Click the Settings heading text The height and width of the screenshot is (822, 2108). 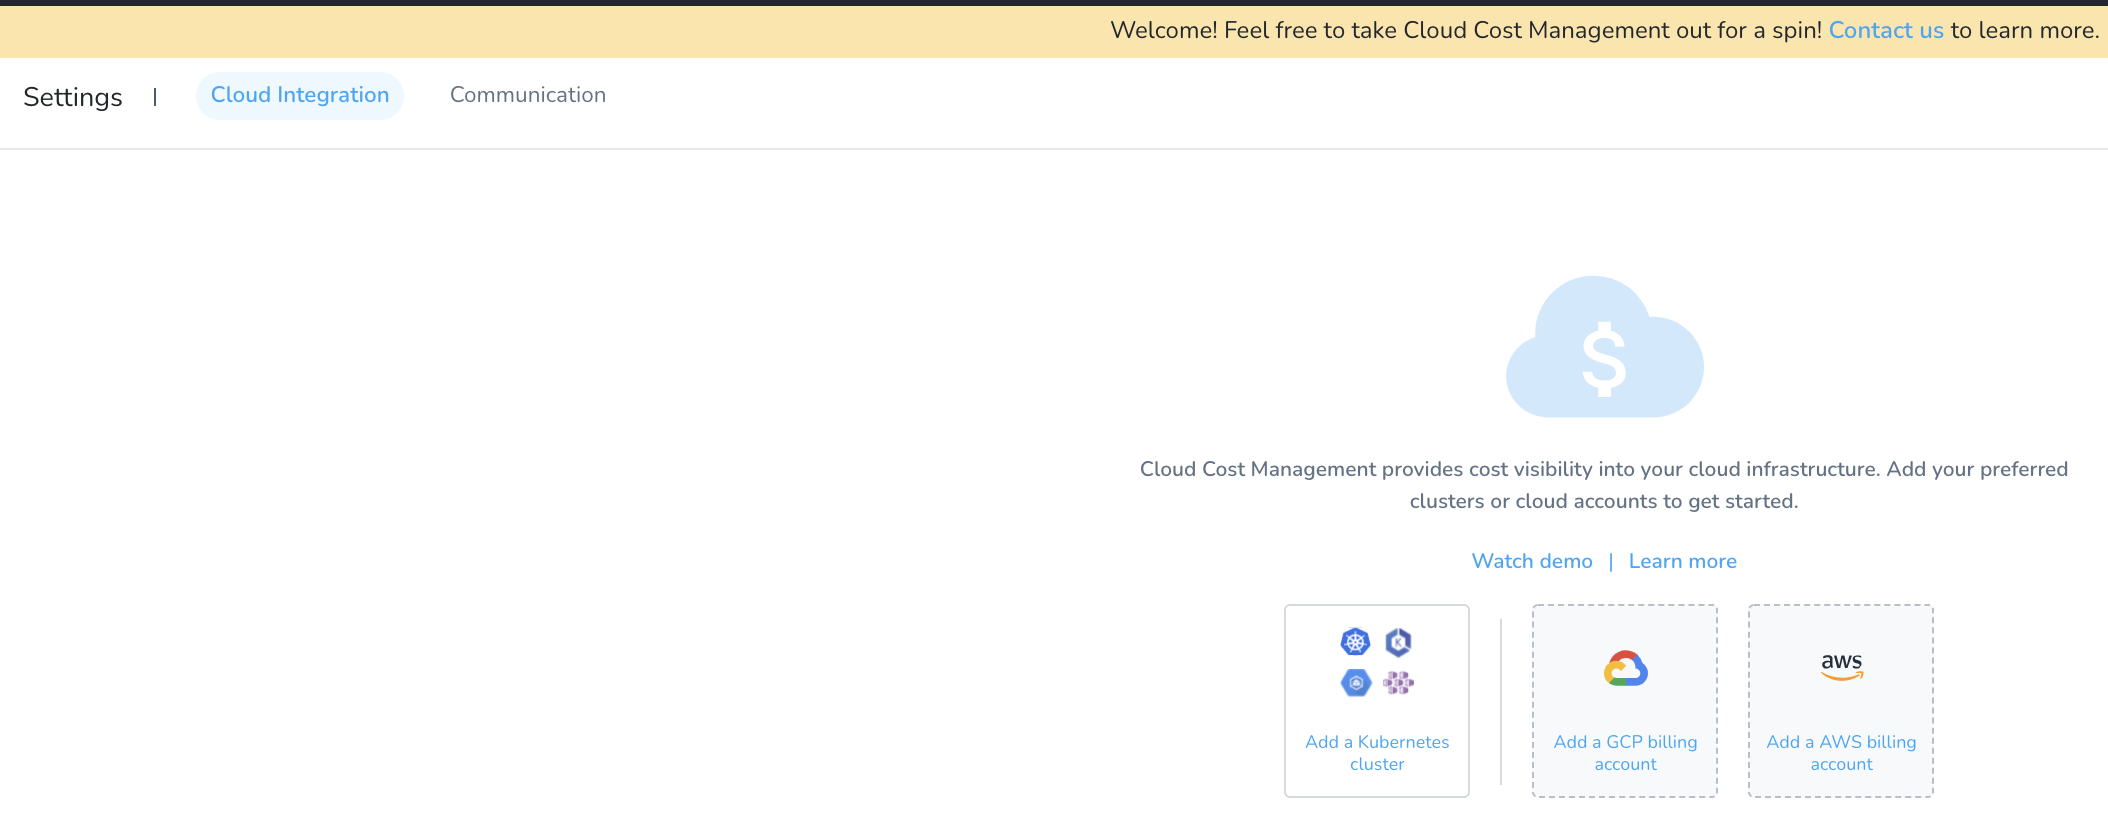73,97
